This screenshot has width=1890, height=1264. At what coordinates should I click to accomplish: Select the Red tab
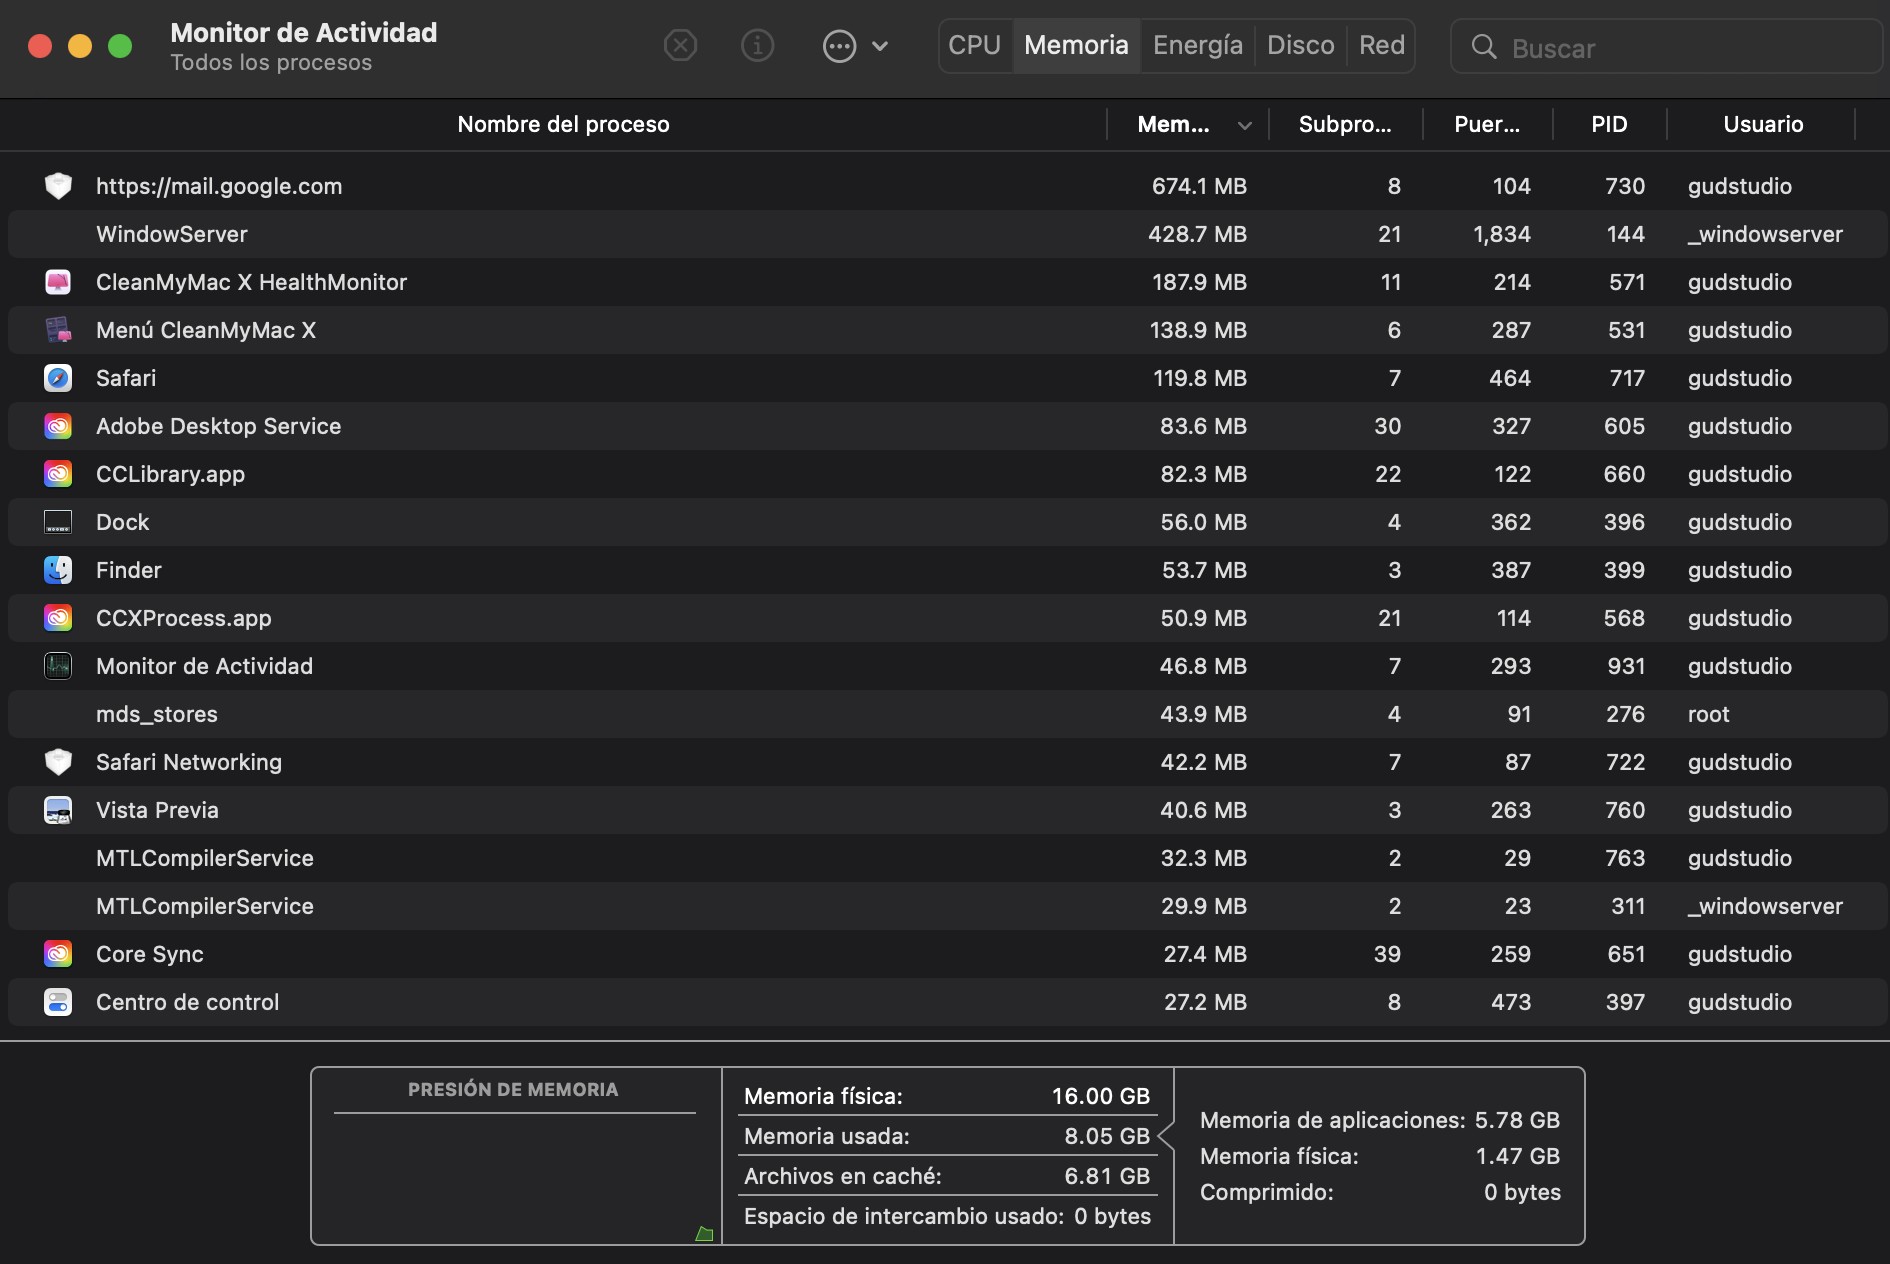tap(1381, 46)
